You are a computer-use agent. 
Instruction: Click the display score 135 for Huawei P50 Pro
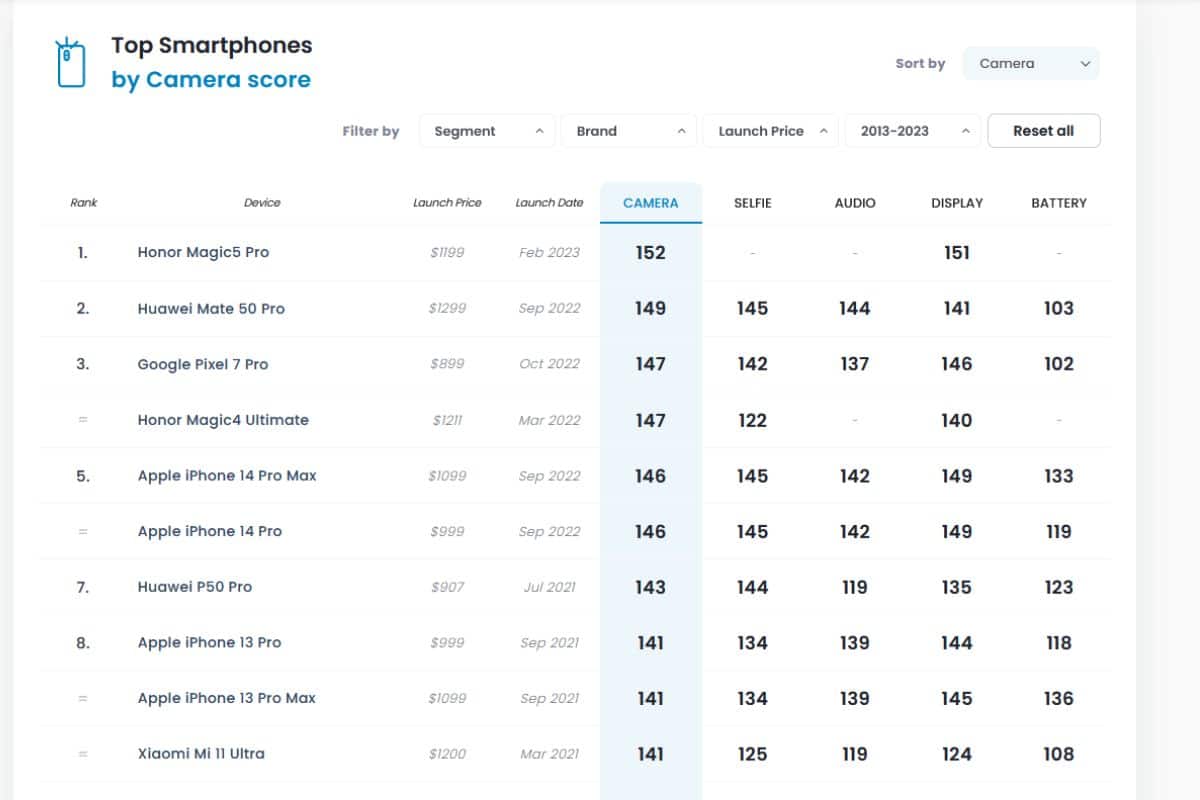[x=957, y=588]
